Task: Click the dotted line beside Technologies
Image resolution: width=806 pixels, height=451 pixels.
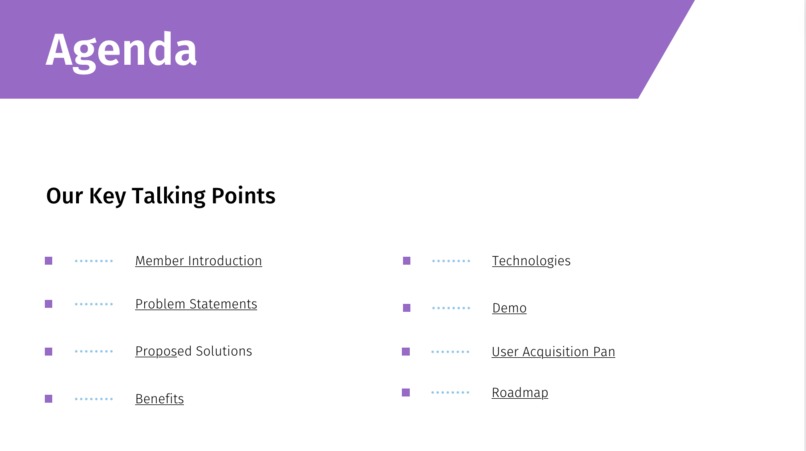Action: (x=451, y=261)
